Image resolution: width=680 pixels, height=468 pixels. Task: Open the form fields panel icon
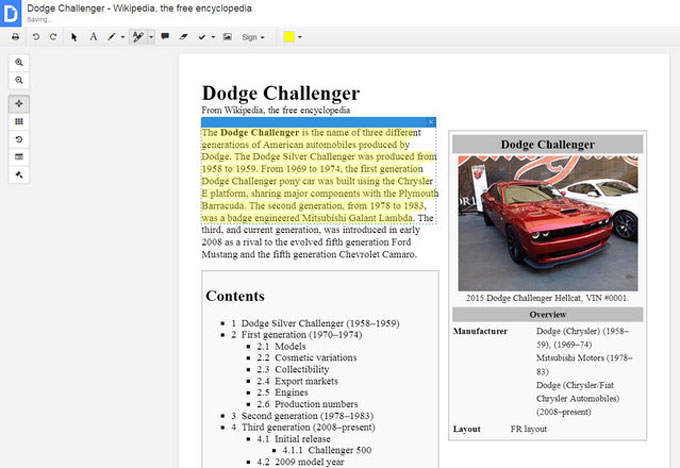[x=19, y=157]
